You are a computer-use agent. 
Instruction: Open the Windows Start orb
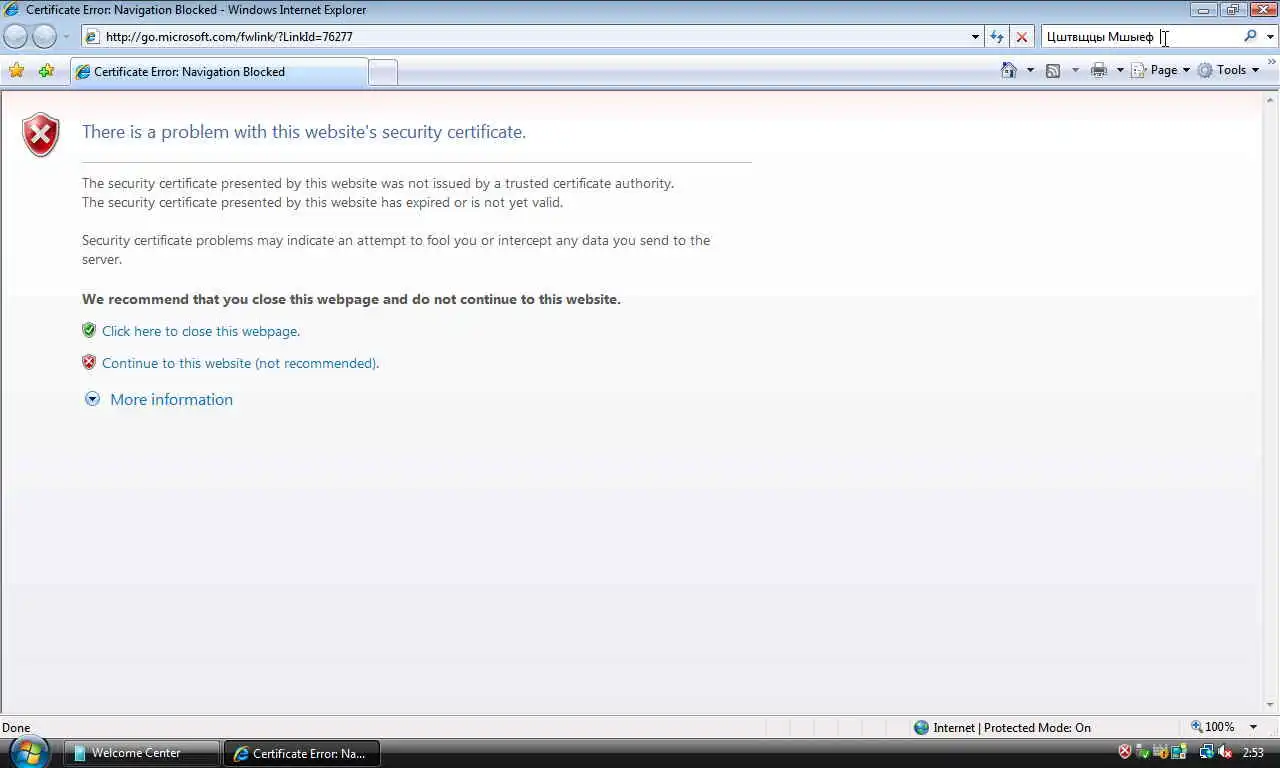(29, 752)
